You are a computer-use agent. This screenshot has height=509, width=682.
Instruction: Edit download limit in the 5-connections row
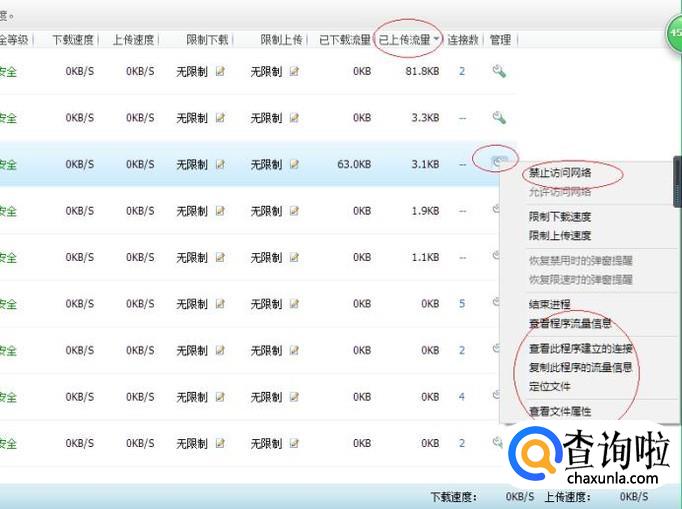221,304
